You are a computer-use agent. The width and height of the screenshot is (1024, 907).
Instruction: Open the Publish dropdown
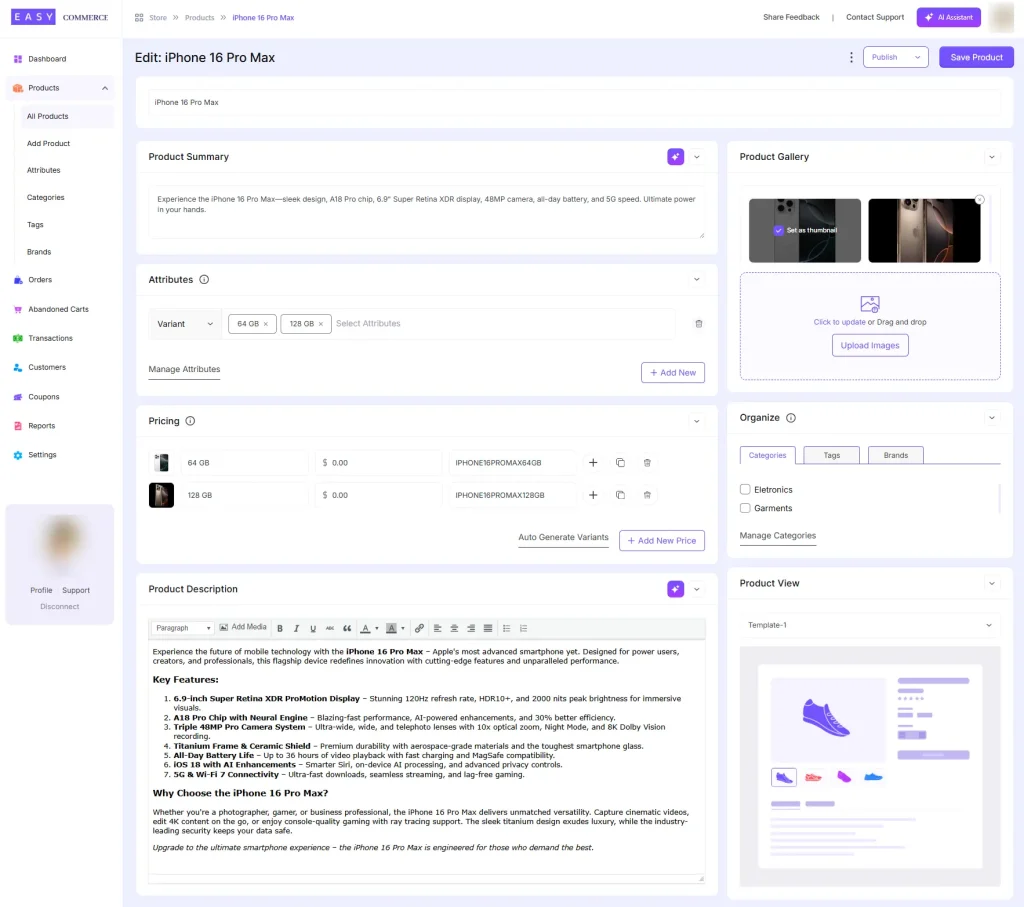pos(895,57)
